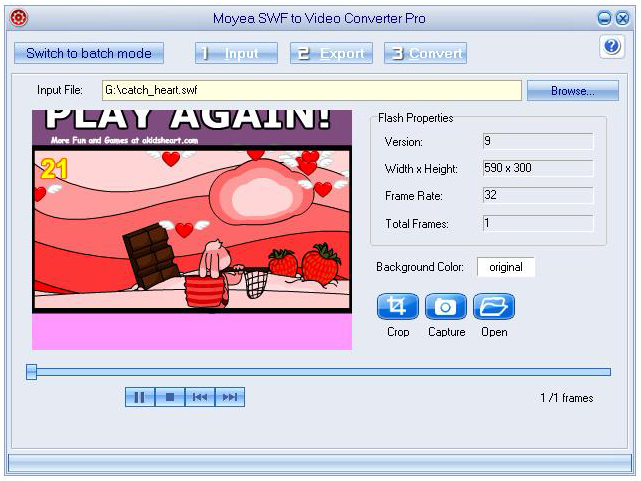Click the '1 /1 frames' counter text
Screen dimensions: 641x481
tap(567, 398)
